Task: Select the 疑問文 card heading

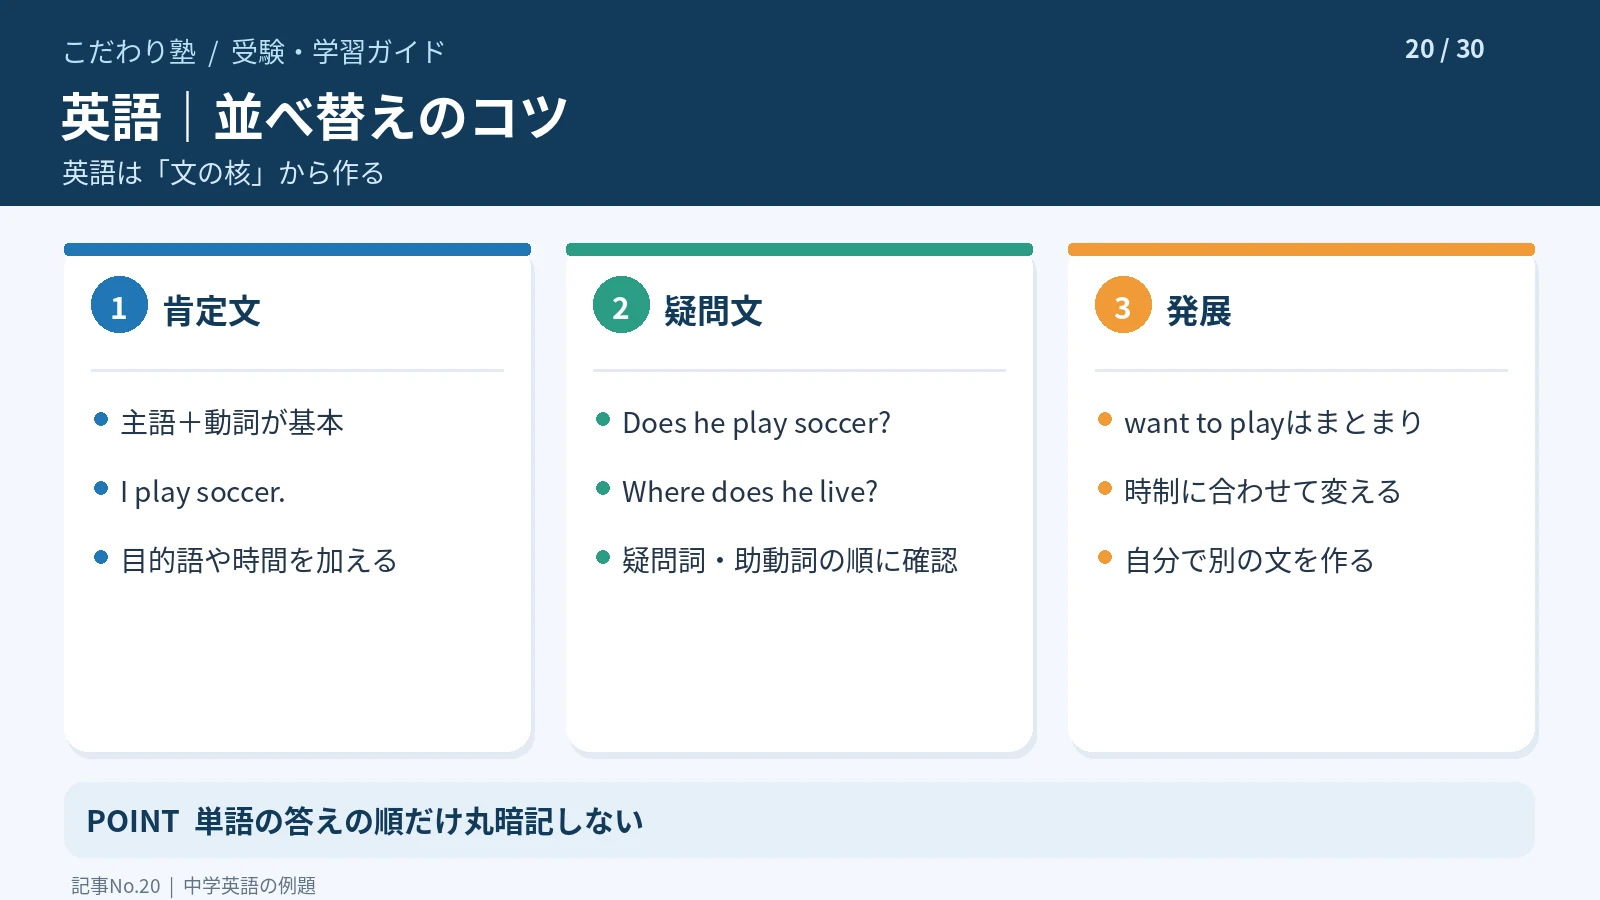Action: pyautogui.click(x=713, y=311)
